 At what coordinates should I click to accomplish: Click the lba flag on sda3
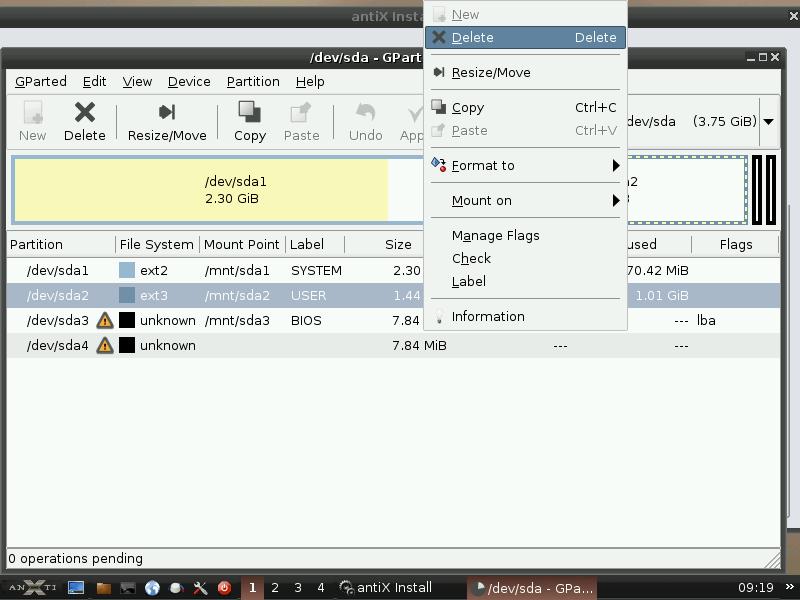click(x=706, y=320)
